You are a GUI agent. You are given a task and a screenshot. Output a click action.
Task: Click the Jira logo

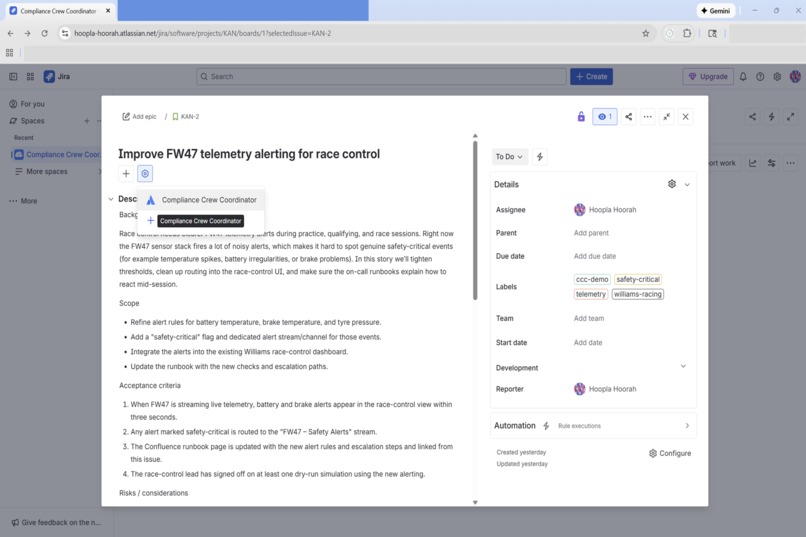click(57, 77)
